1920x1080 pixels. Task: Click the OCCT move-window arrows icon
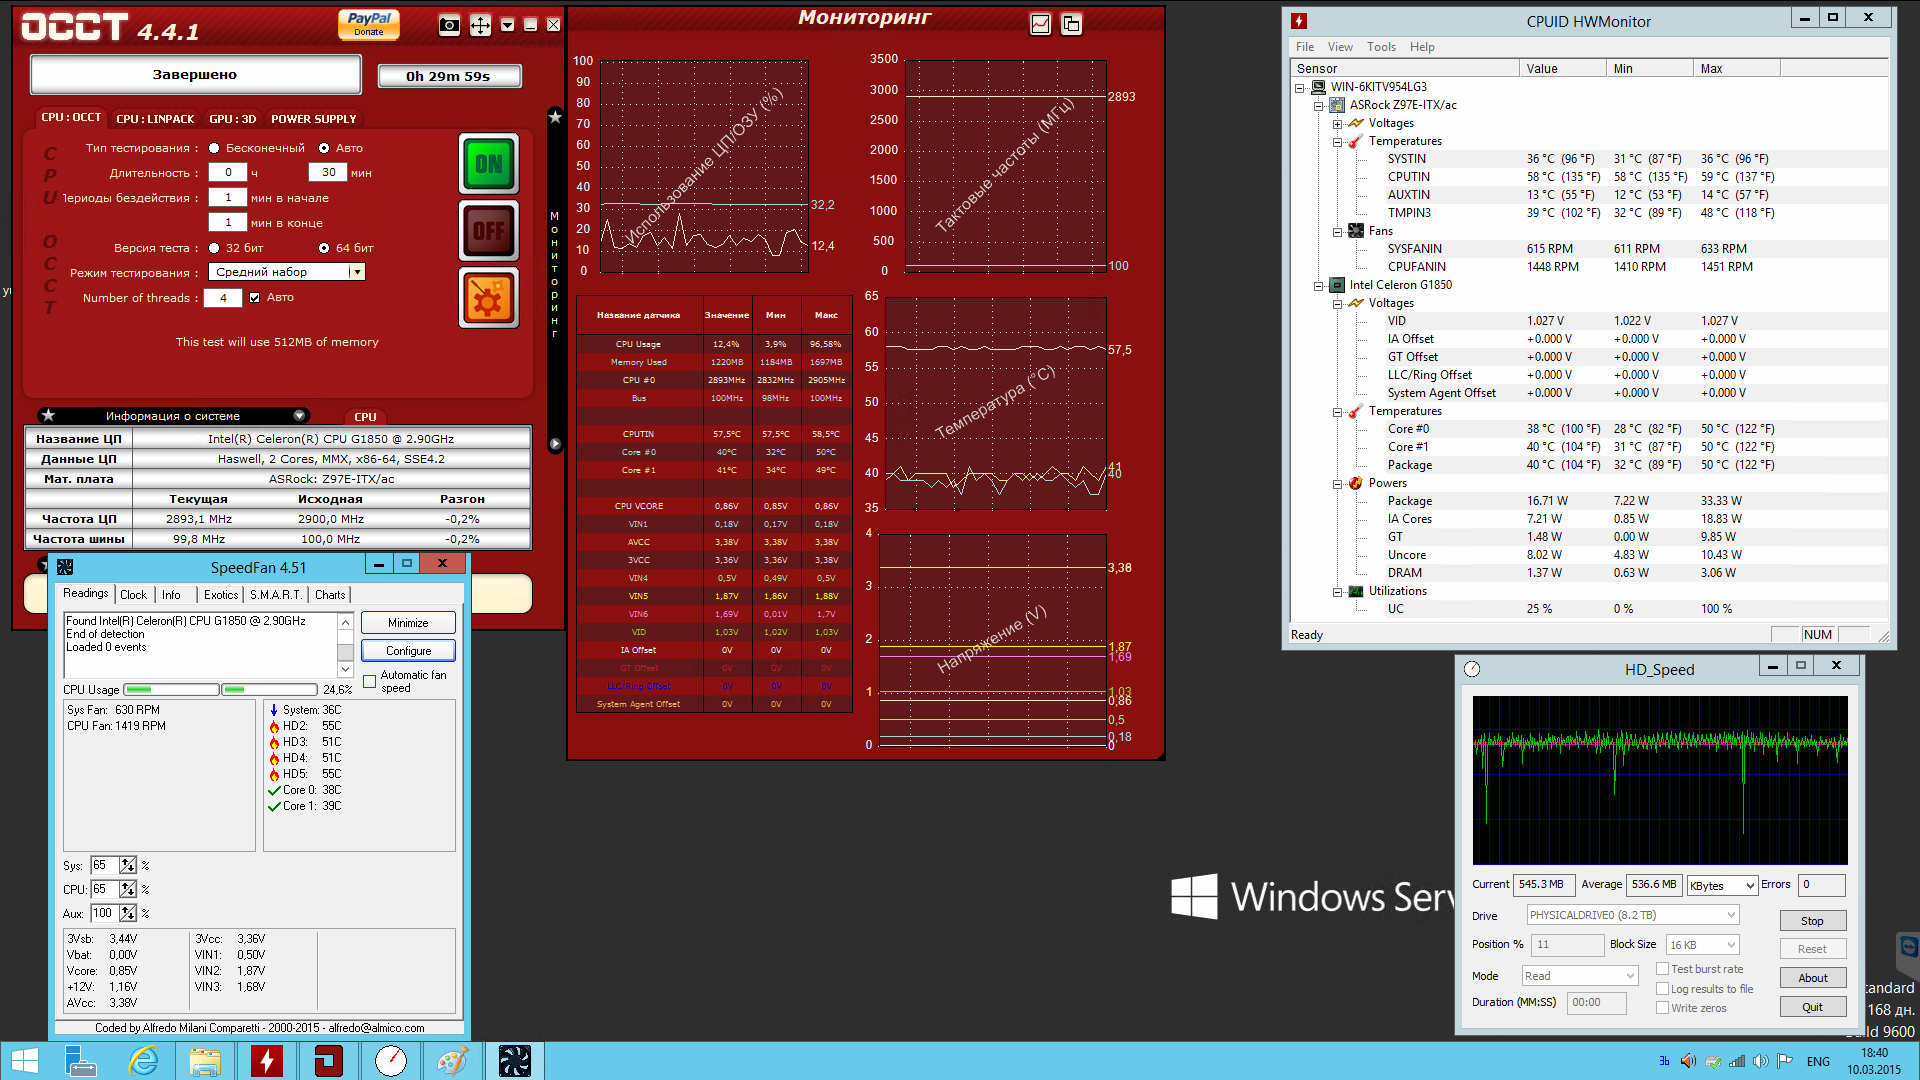[481, 25]
